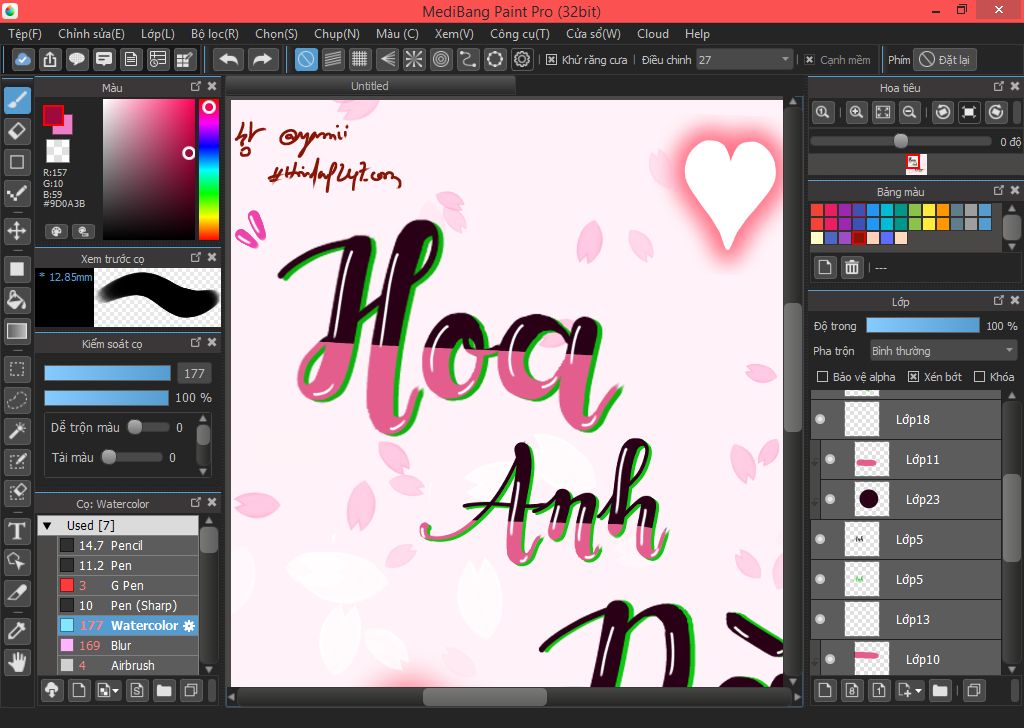
Task: Enable crisscross grid snap
Action: (359, 59)
